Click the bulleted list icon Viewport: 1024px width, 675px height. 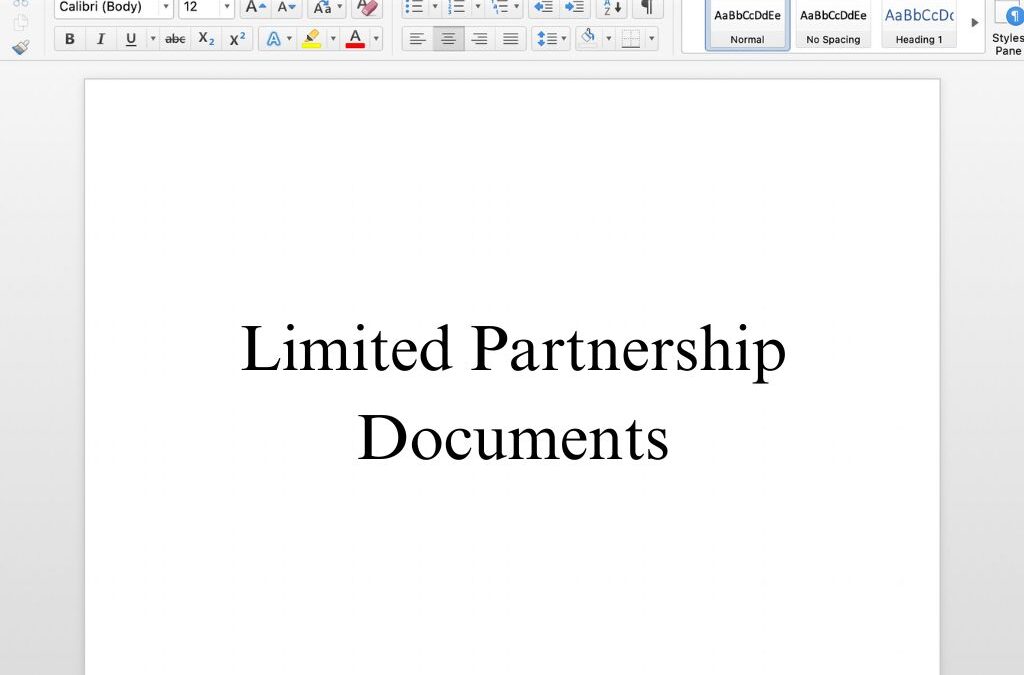pyautogui.click(x=415, y=7)
